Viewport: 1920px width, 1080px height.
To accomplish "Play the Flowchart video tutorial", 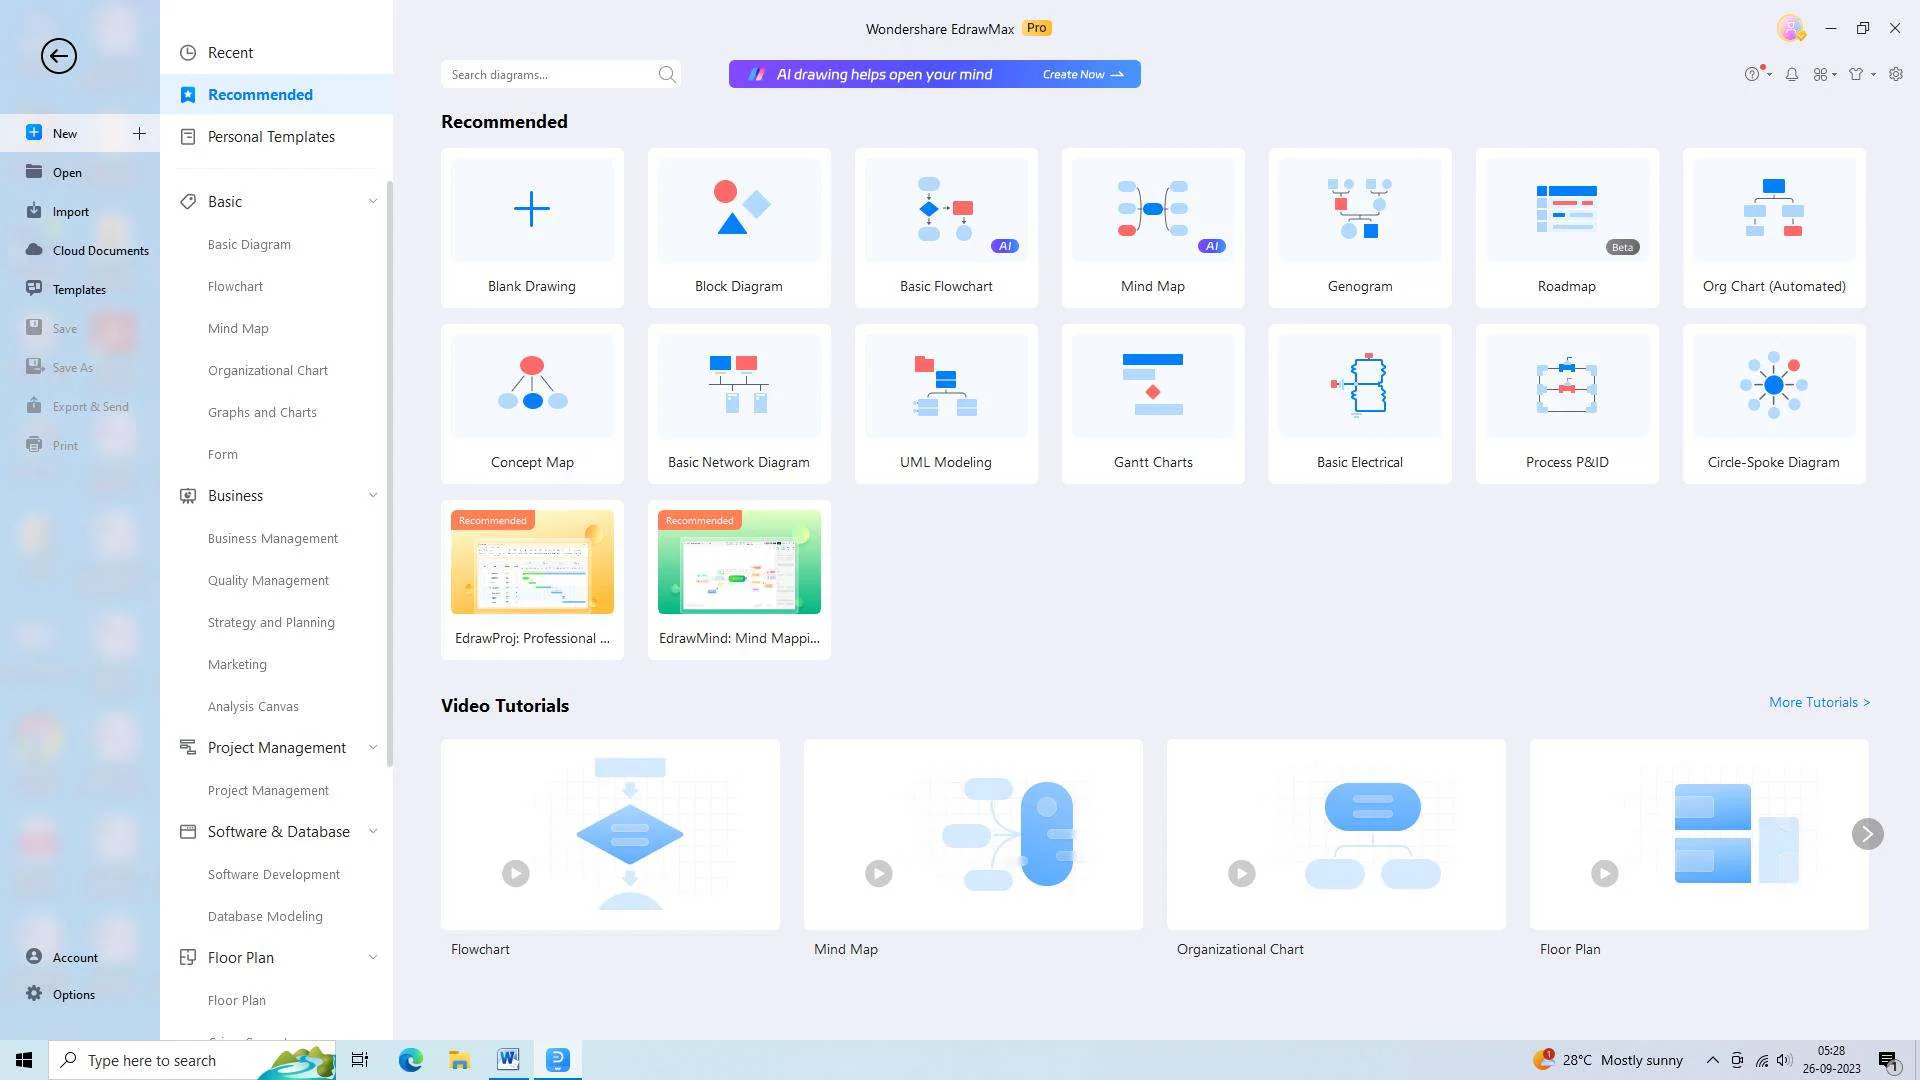I will click(x=516, y=873).
